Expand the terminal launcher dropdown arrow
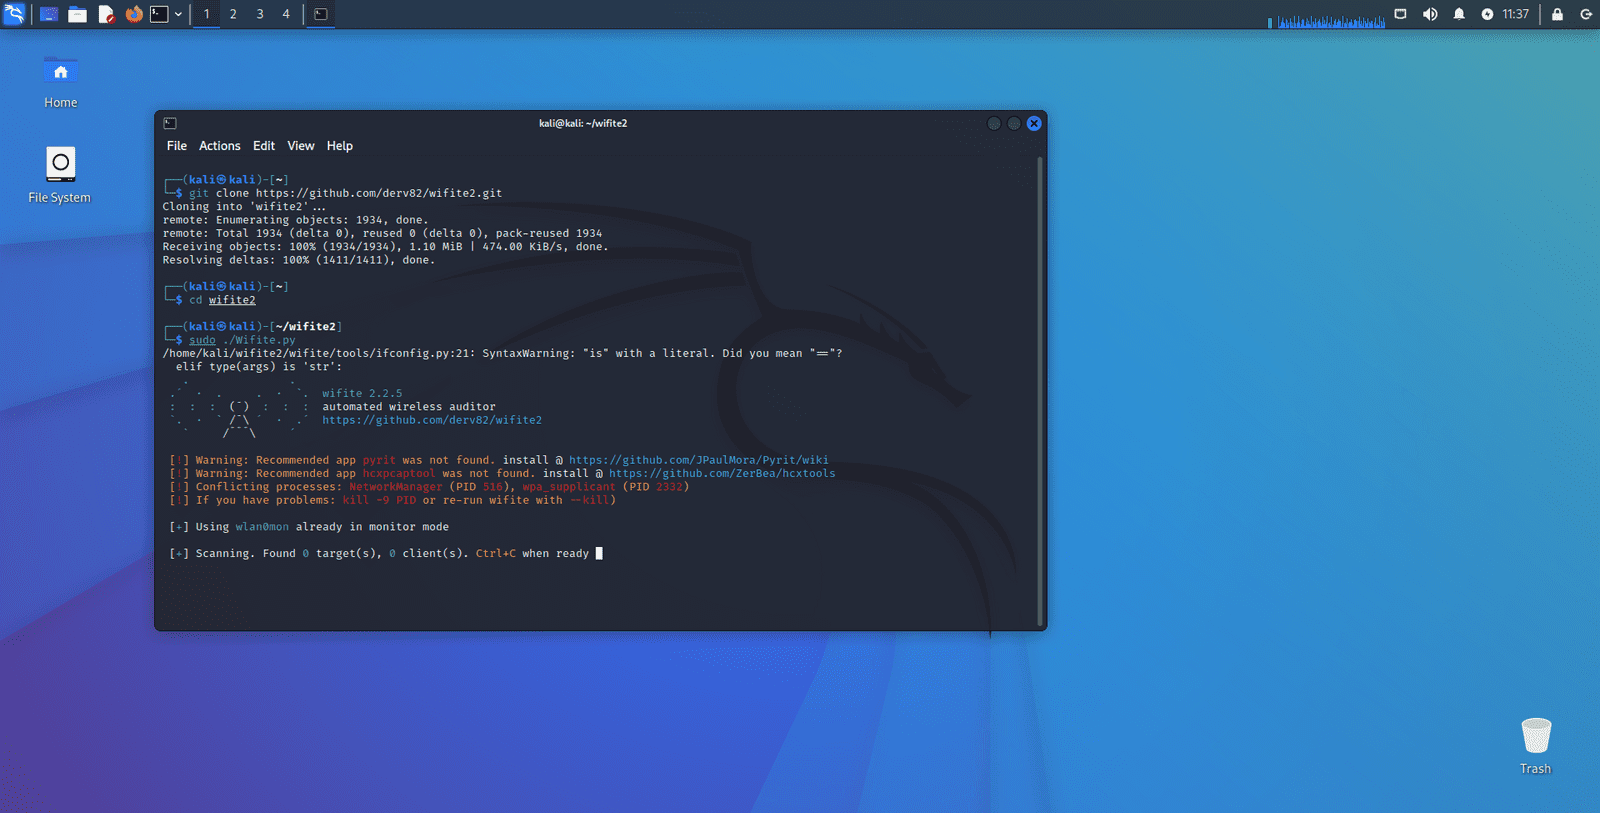Viewport: 1600px width, 813px height. (x=178, y=14)
